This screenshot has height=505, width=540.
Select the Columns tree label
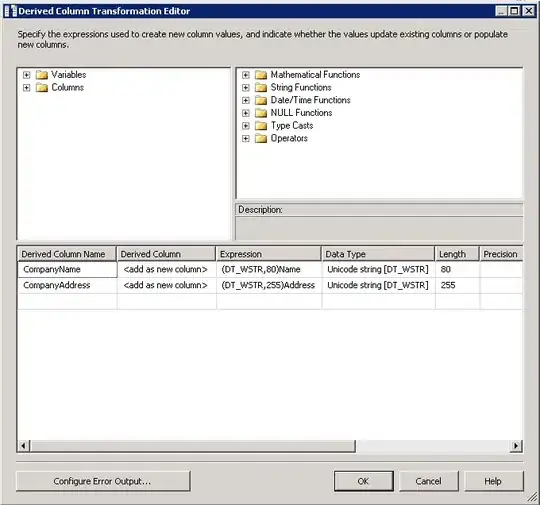68,87
